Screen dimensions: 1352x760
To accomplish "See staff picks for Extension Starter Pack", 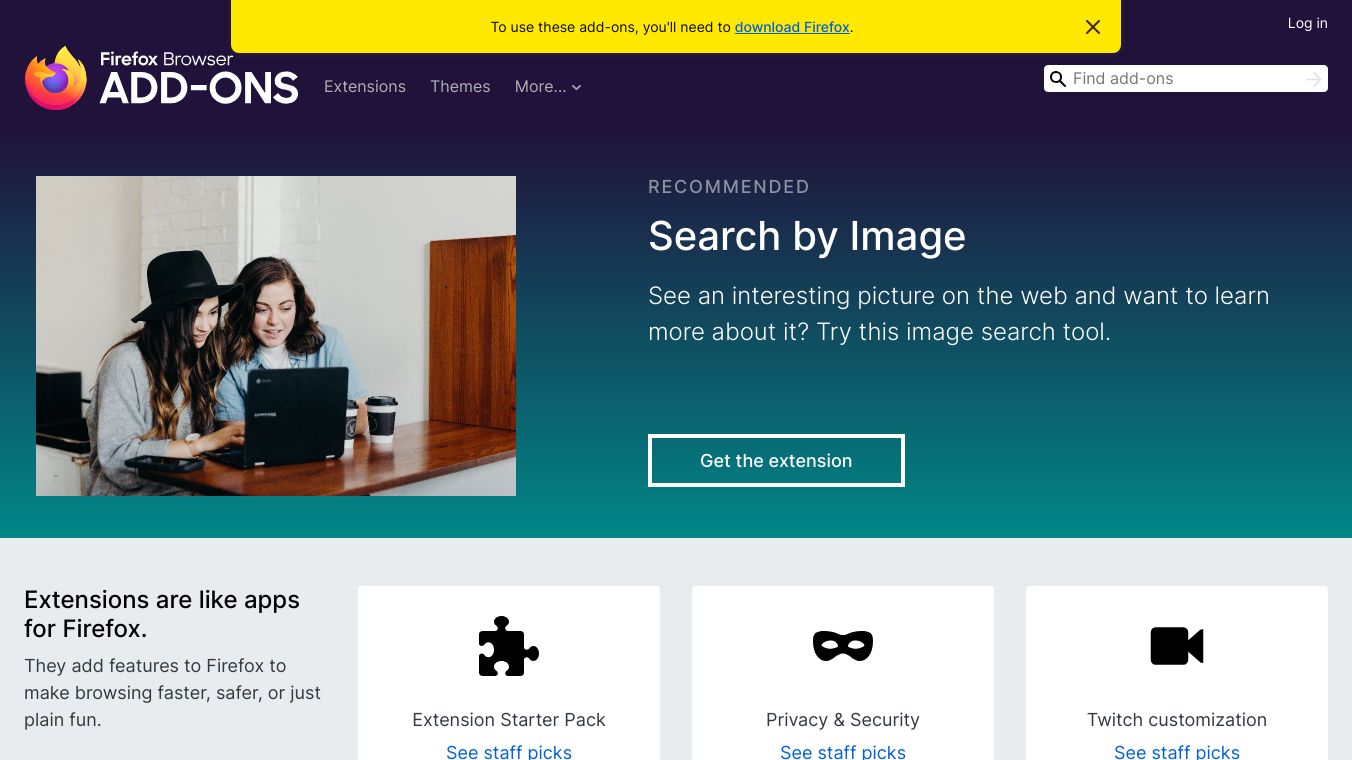I will click(509, 752).
